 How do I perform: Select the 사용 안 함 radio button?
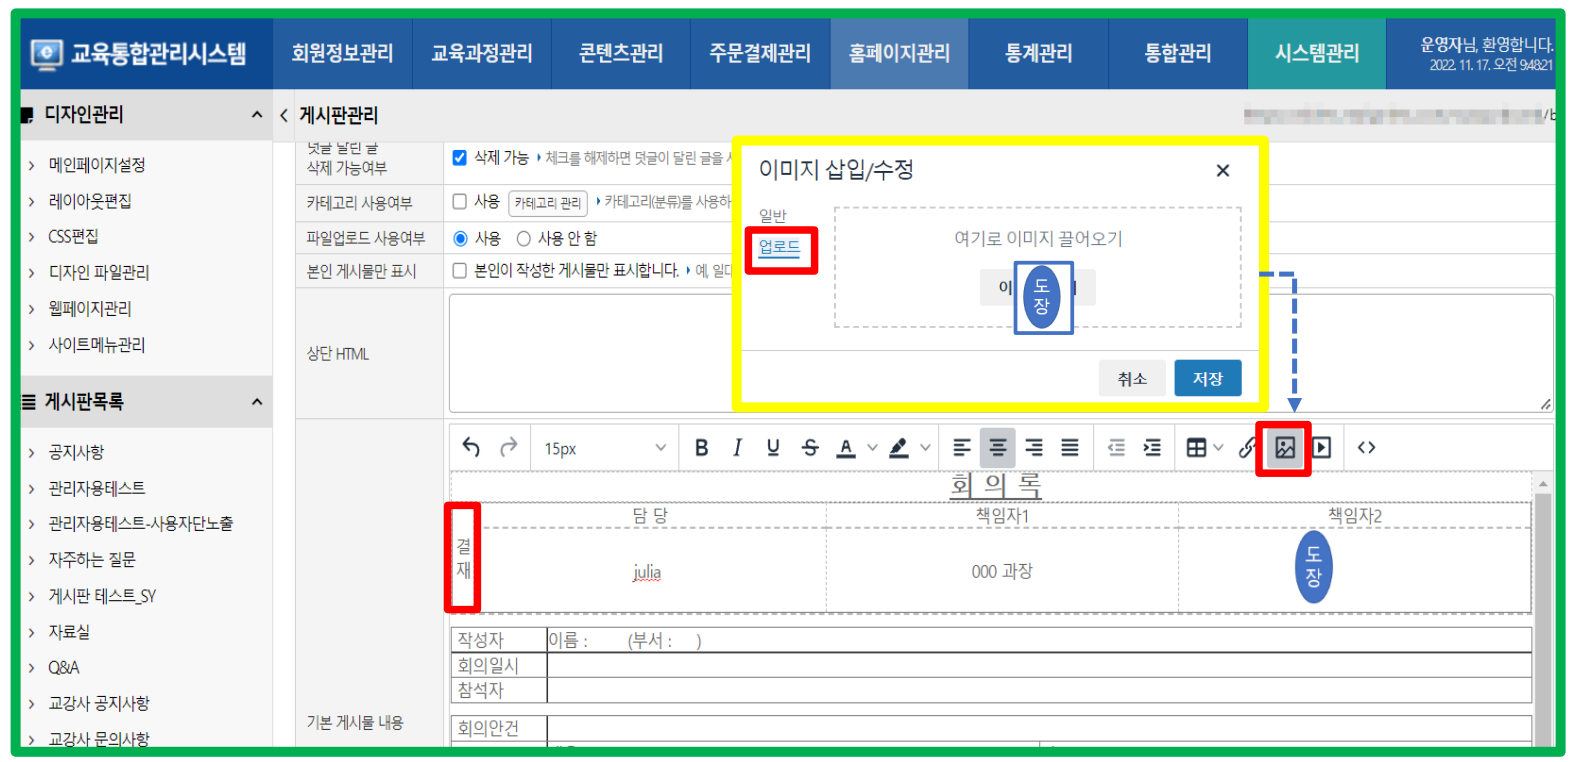coord(523,239)
